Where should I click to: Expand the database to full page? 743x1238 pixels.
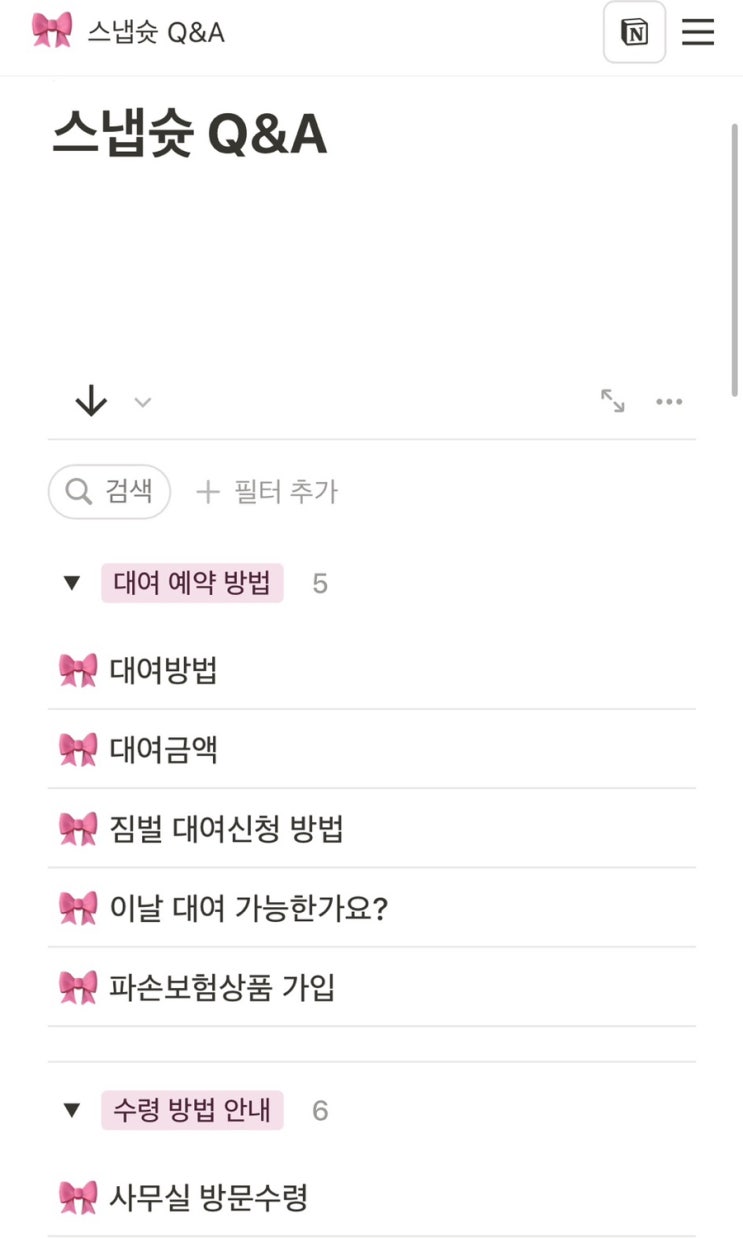click(612, 402)
